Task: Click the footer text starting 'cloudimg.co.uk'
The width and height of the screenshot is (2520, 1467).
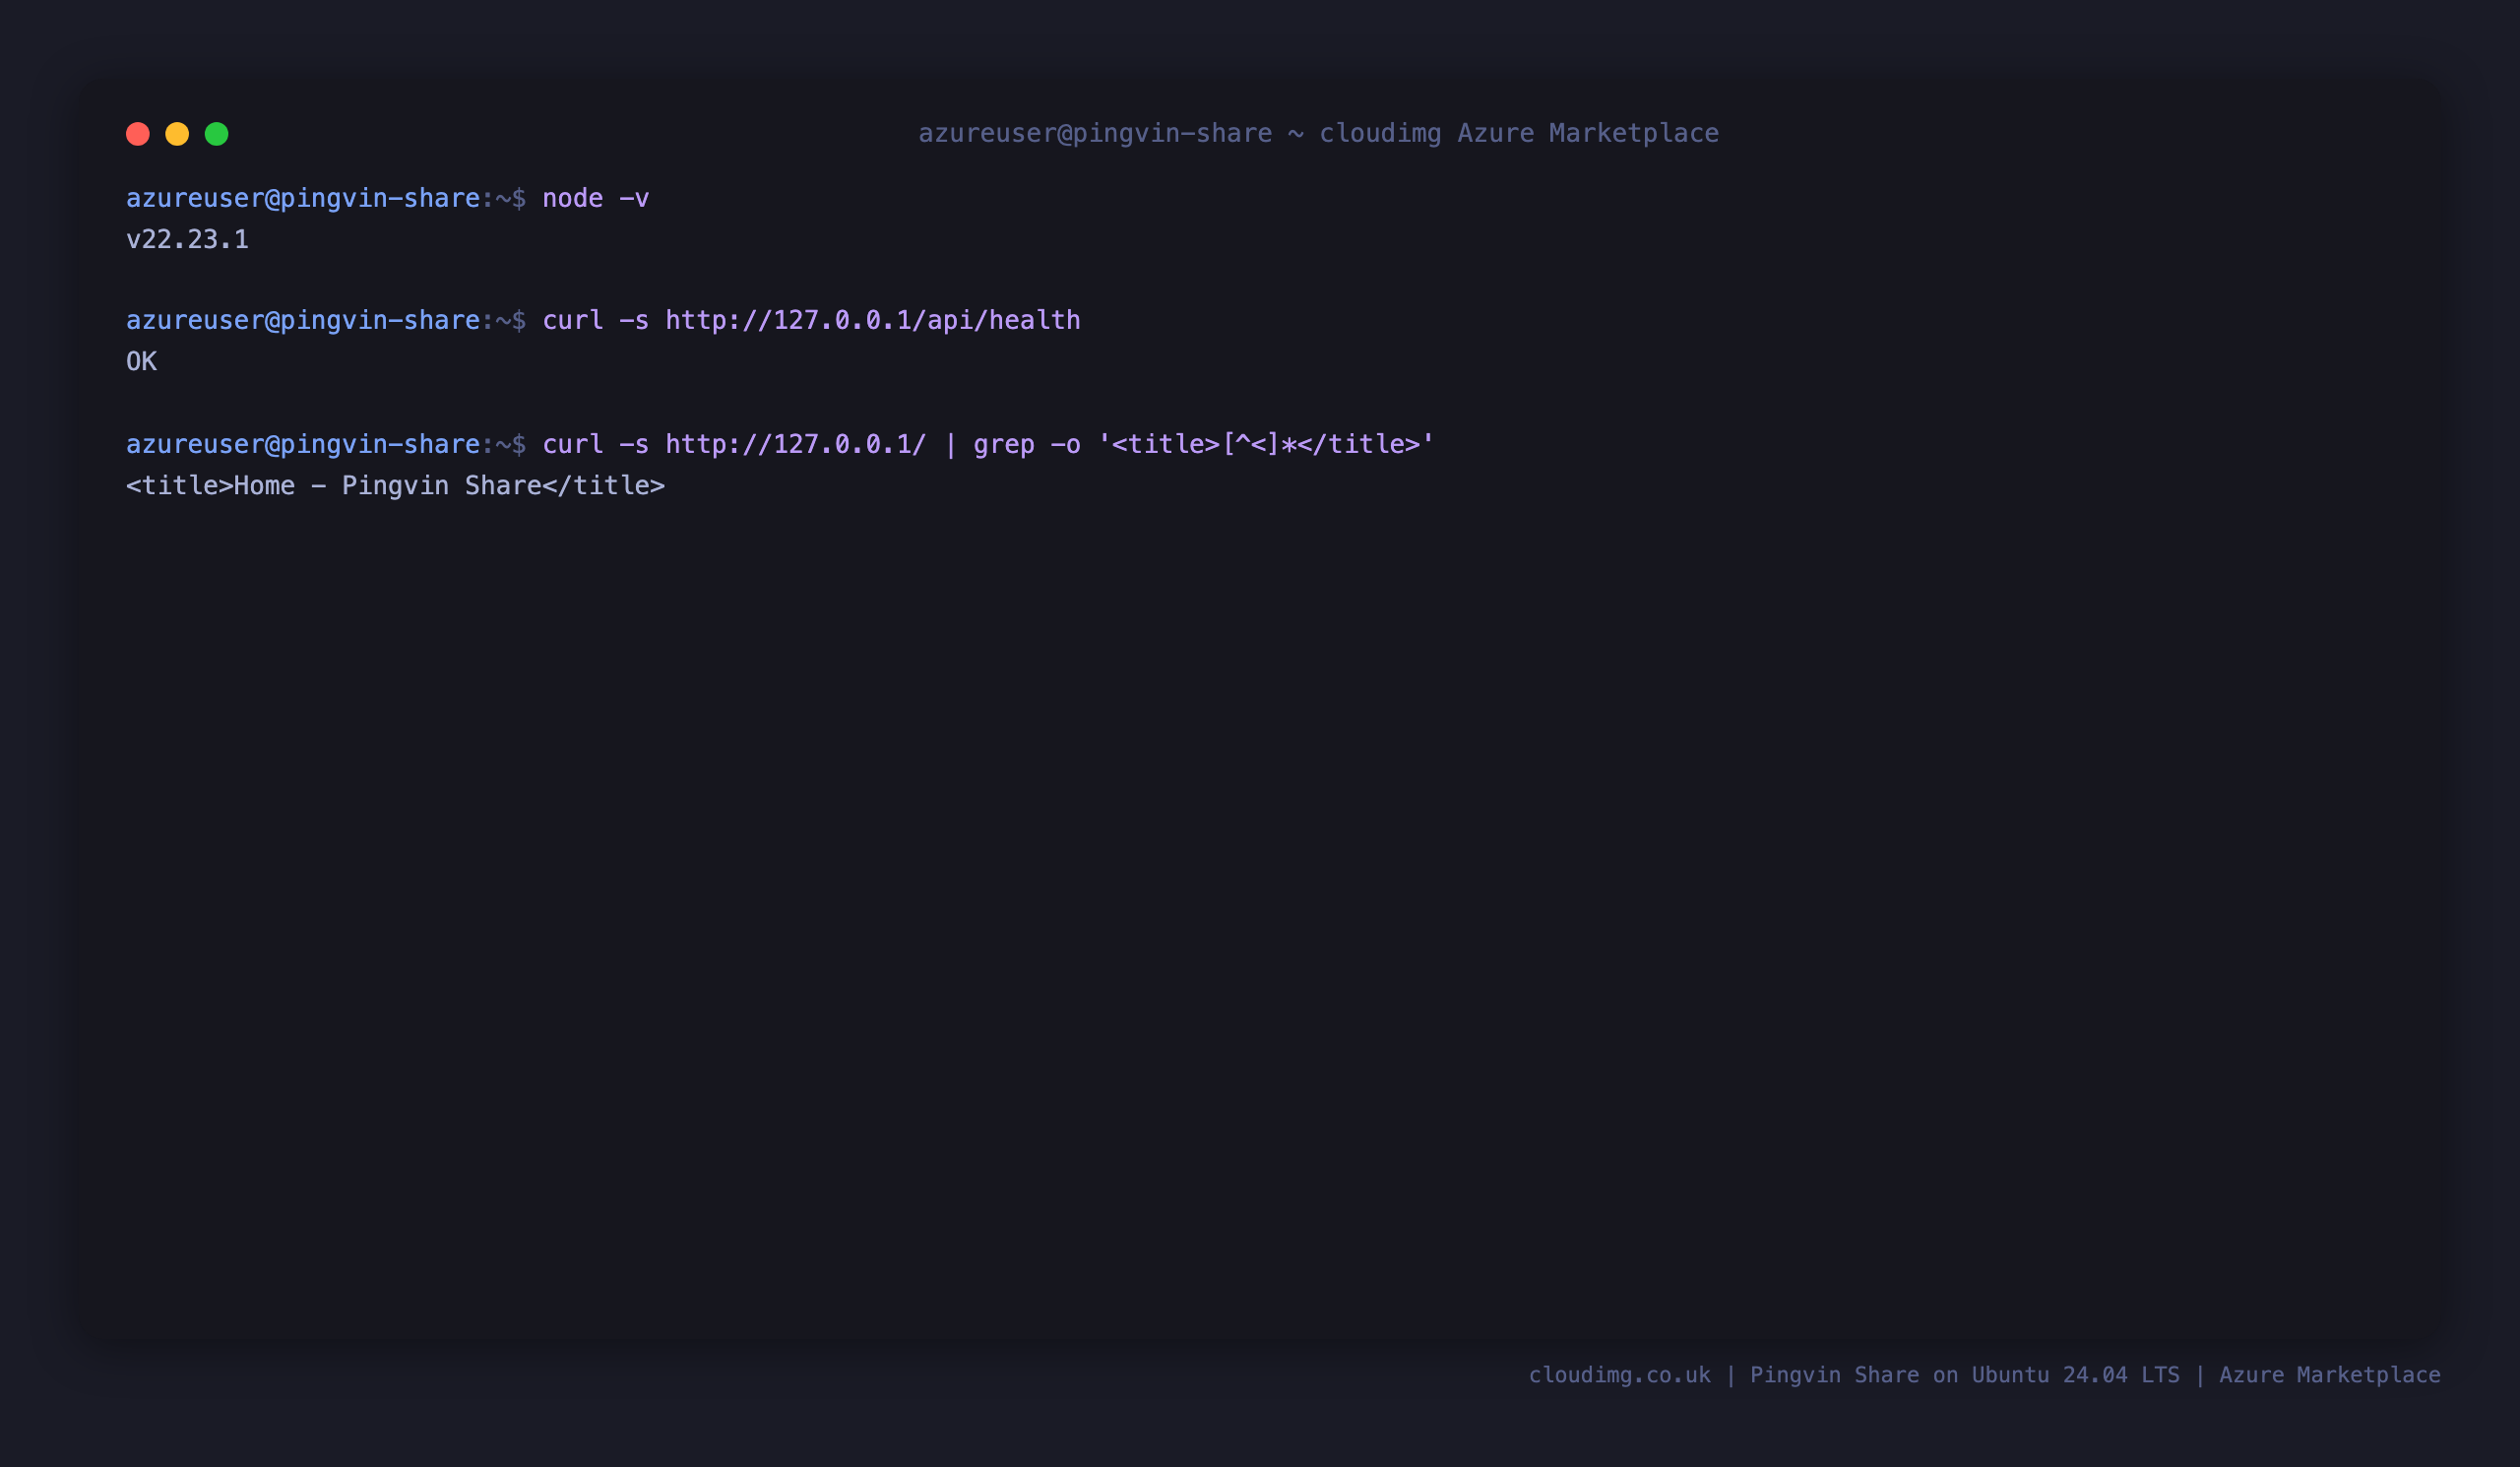Action: coord(1984,1375)
